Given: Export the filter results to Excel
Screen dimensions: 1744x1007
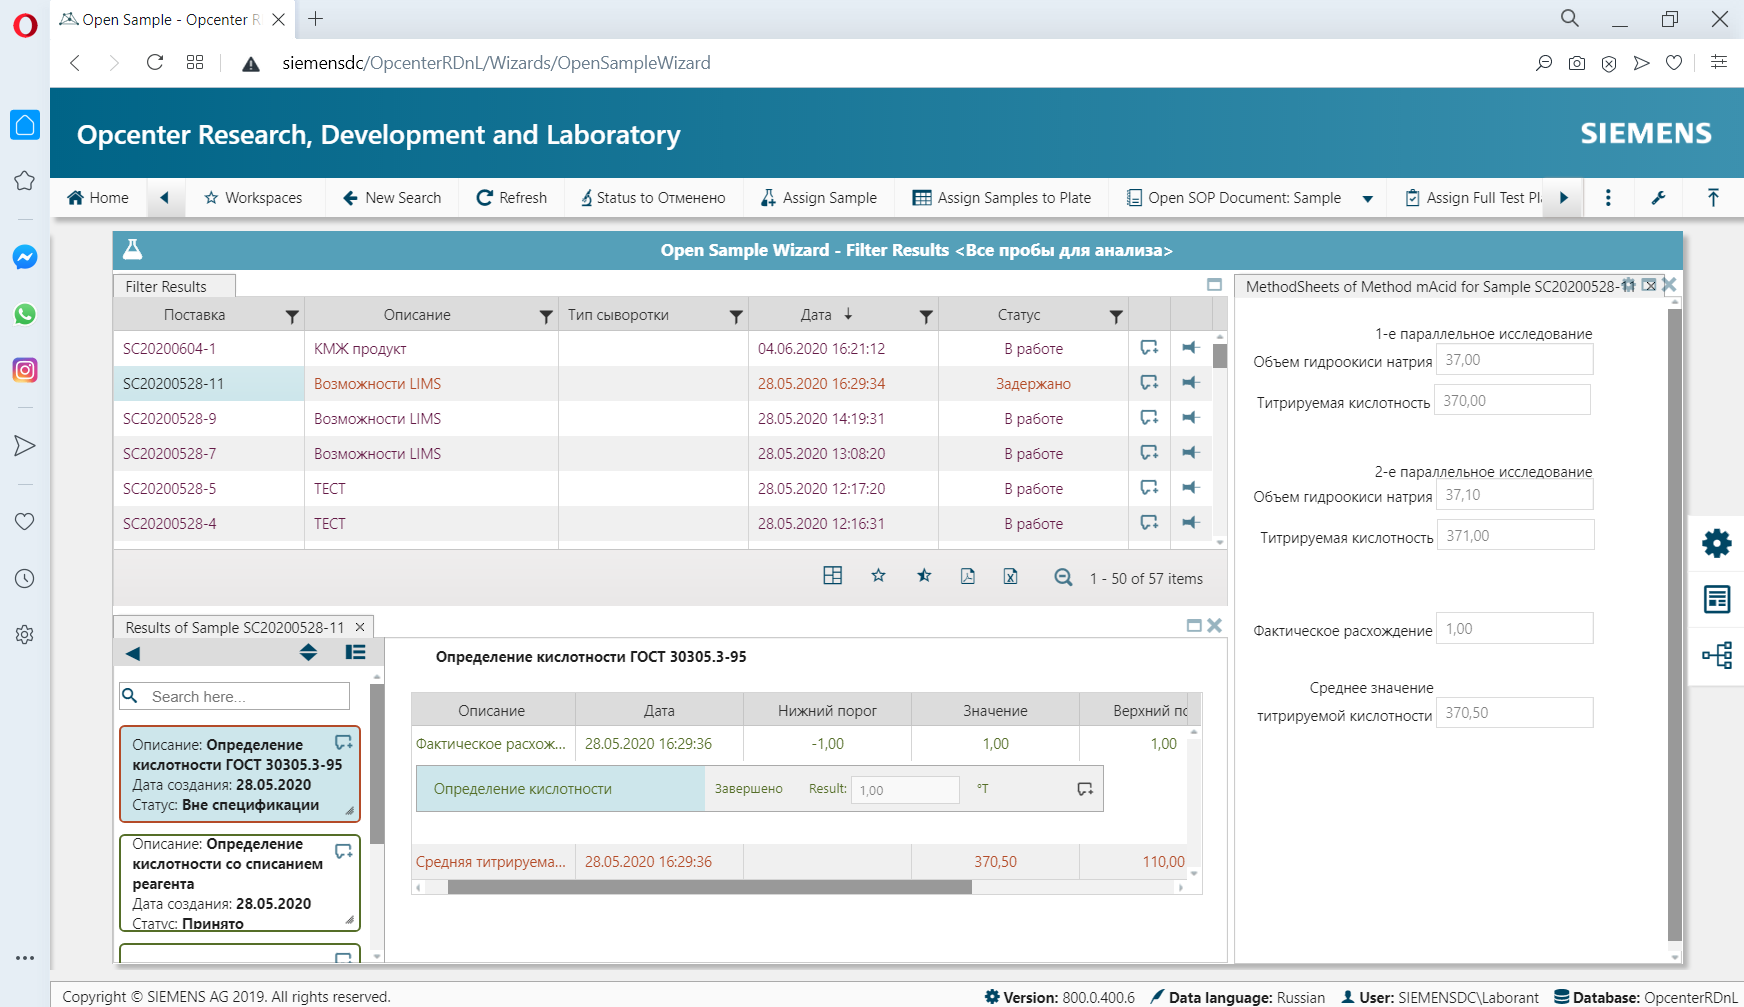Looking at the screenshot, I should point(1011,576).
